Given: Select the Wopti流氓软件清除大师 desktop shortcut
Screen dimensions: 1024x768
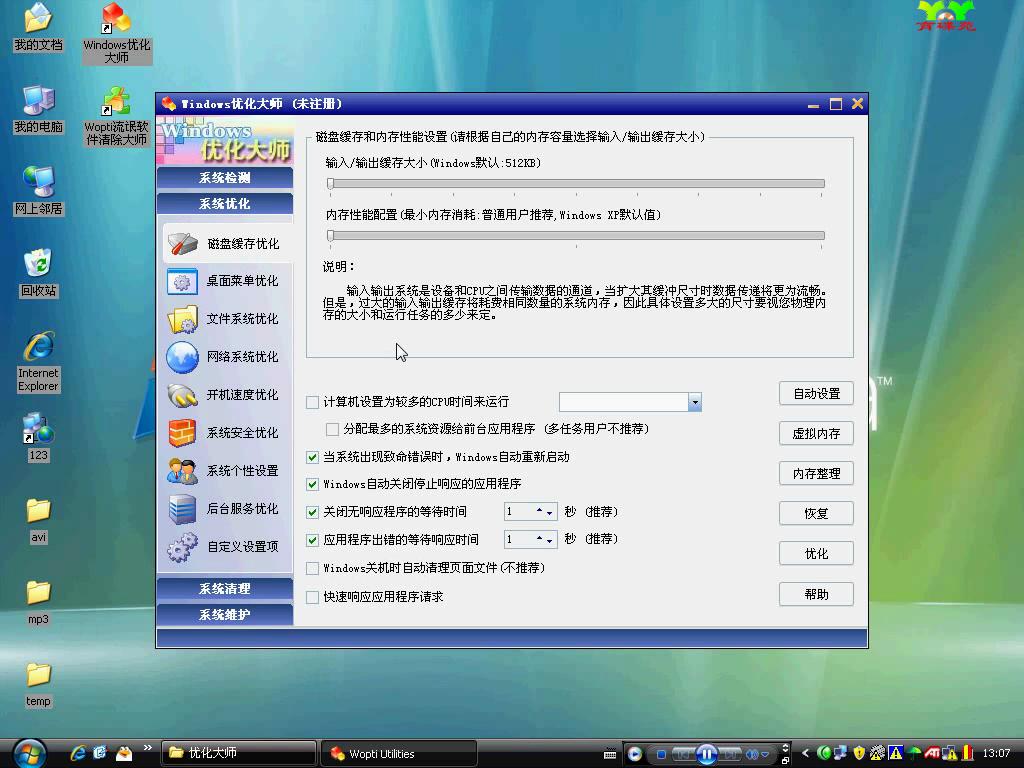Looking at the screenshot, I should tap(117, 116).
